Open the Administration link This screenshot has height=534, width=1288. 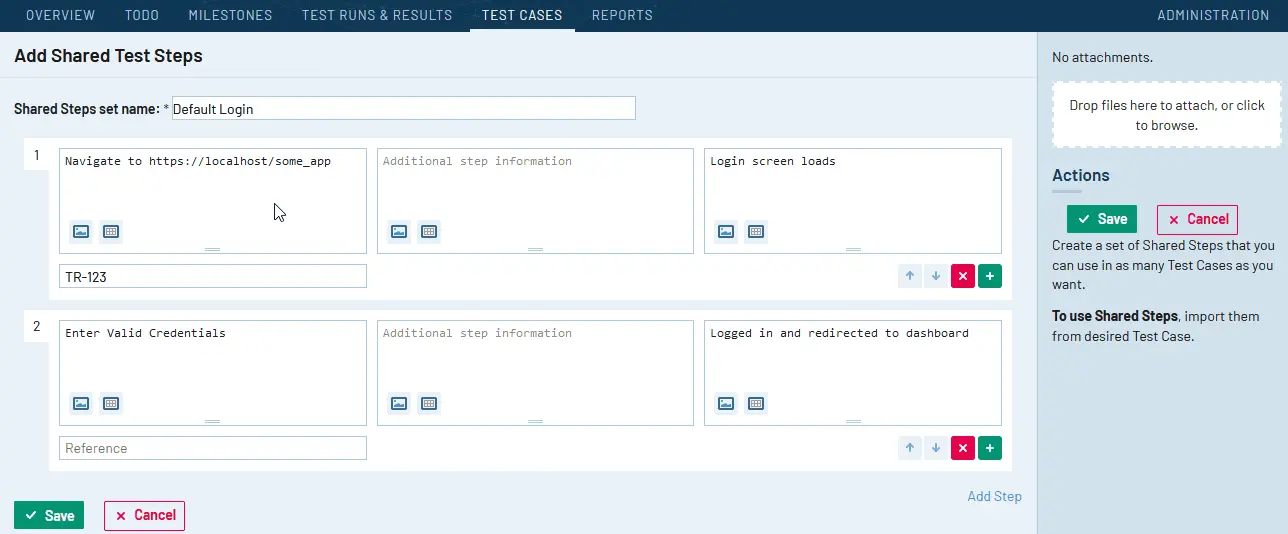pos(1213,15)
